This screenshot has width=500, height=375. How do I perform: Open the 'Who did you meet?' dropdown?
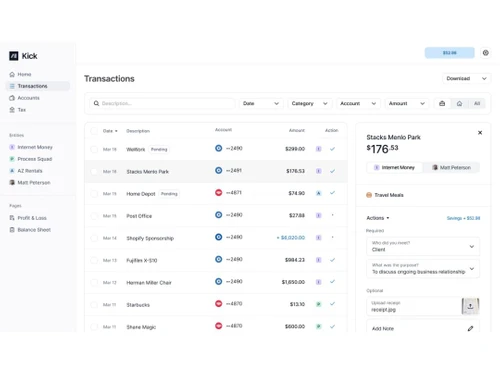coord(423,246)
